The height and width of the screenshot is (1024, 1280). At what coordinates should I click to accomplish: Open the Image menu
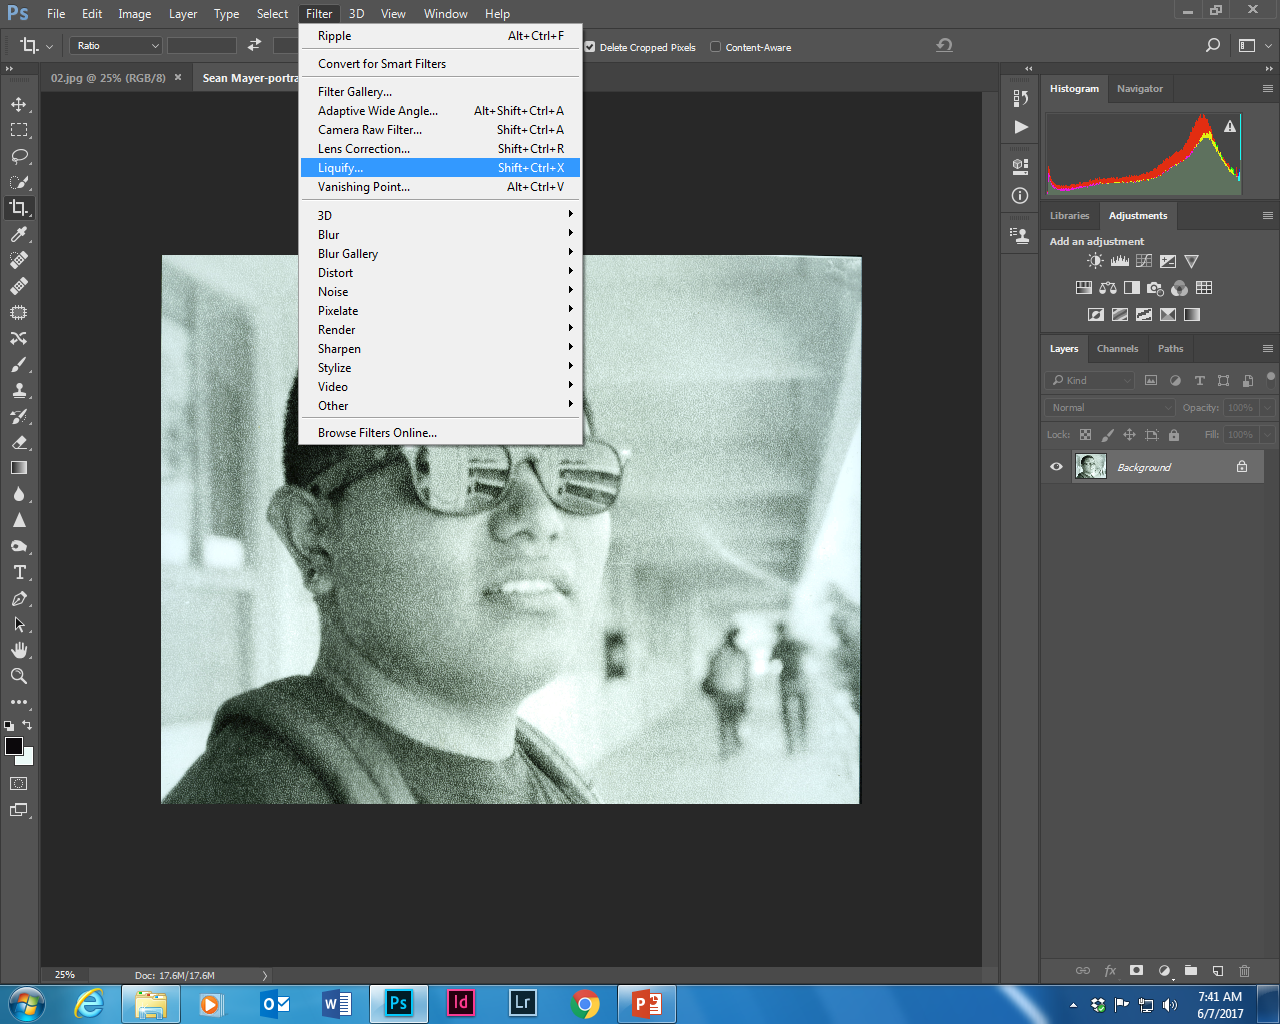point(135,14)
